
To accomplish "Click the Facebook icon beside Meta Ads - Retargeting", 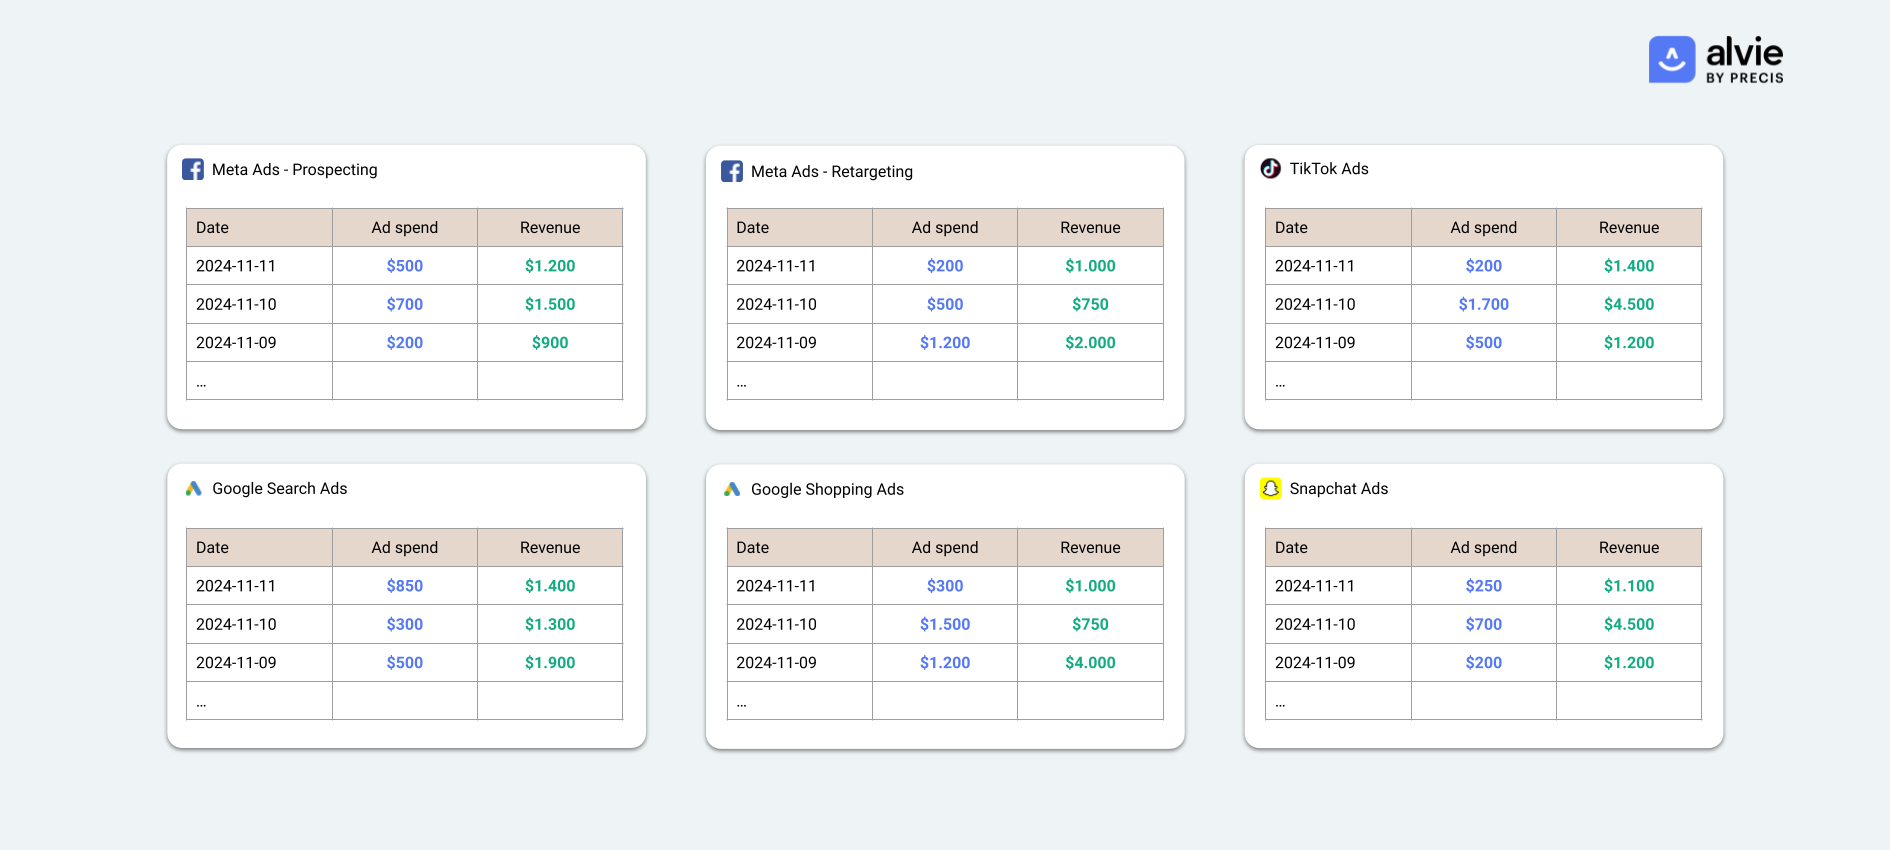I will (732, 171).
